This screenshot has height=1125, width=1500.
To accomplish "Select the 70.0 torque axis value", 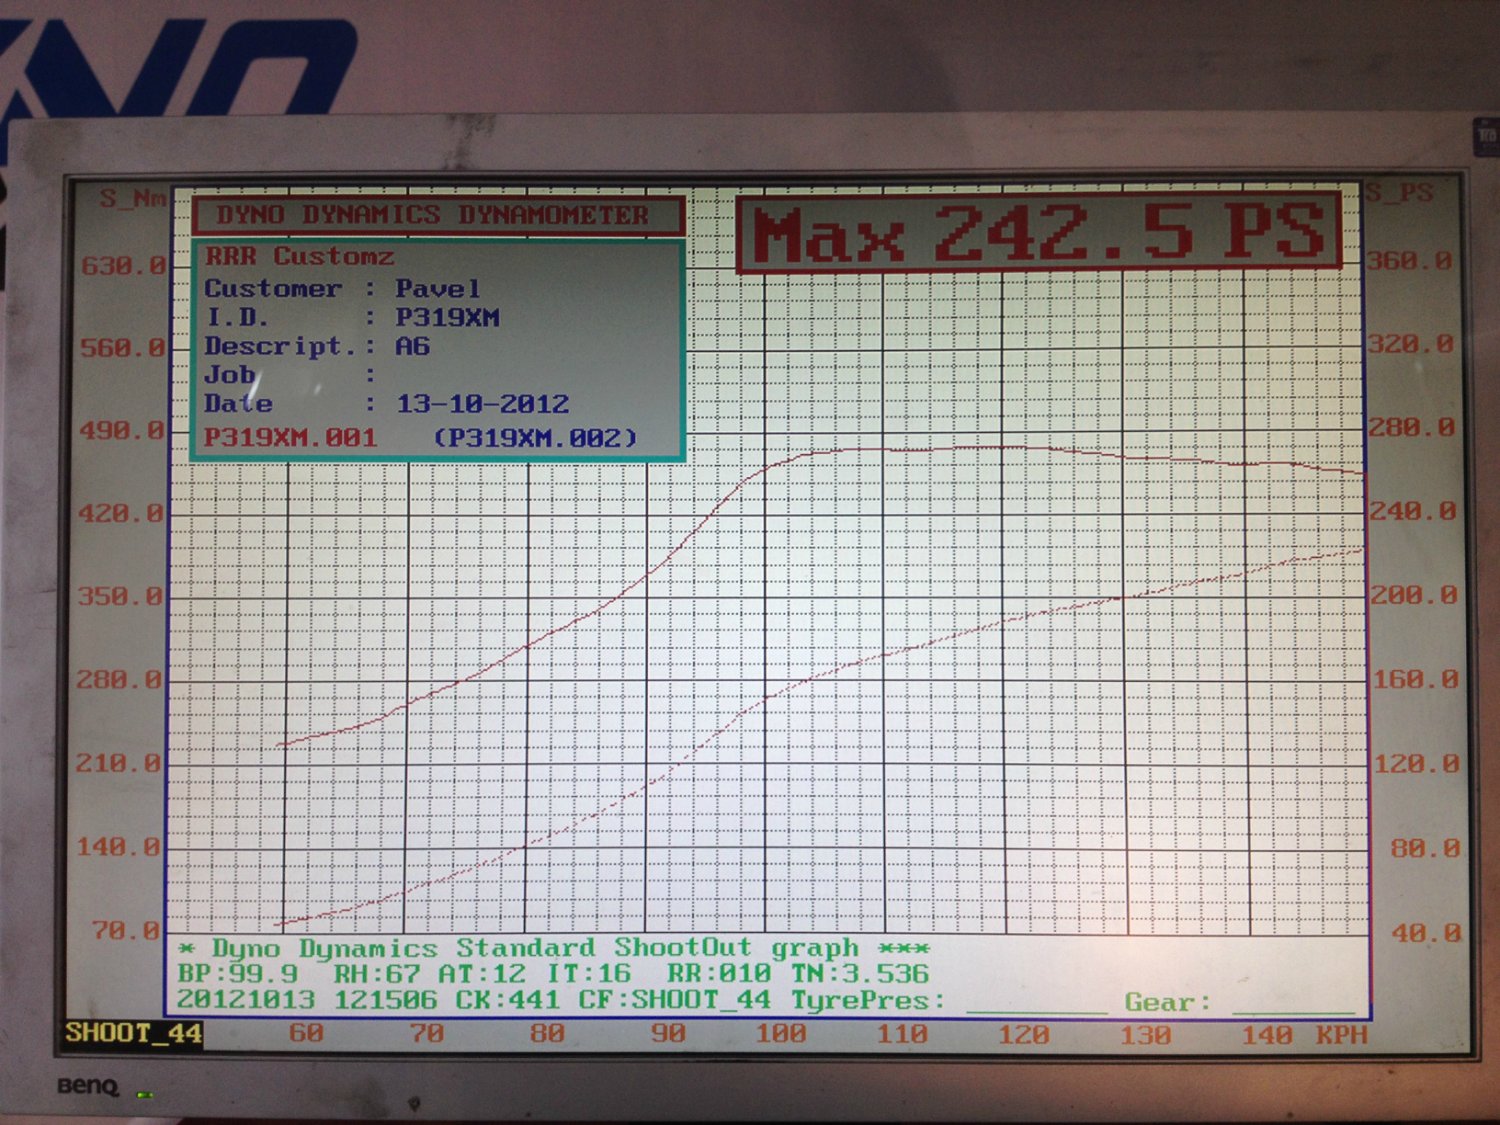I will (x=125, y=931).
